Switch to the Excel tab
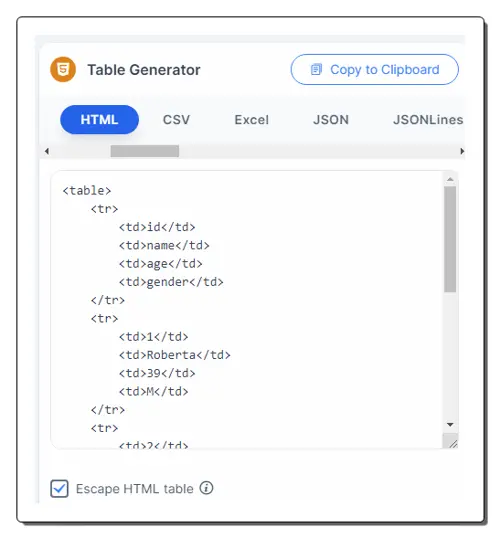The height and width of the screenshot is (538, 500). (x=252, y=120)
